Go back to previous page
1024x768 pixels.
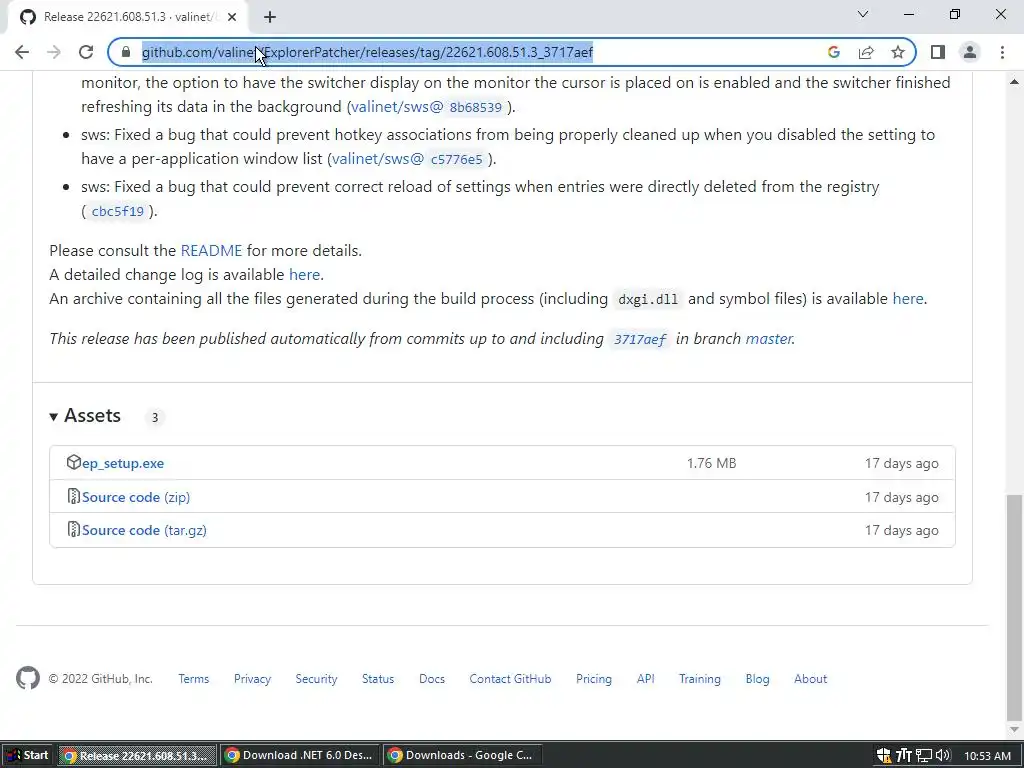tap(22, 52)
